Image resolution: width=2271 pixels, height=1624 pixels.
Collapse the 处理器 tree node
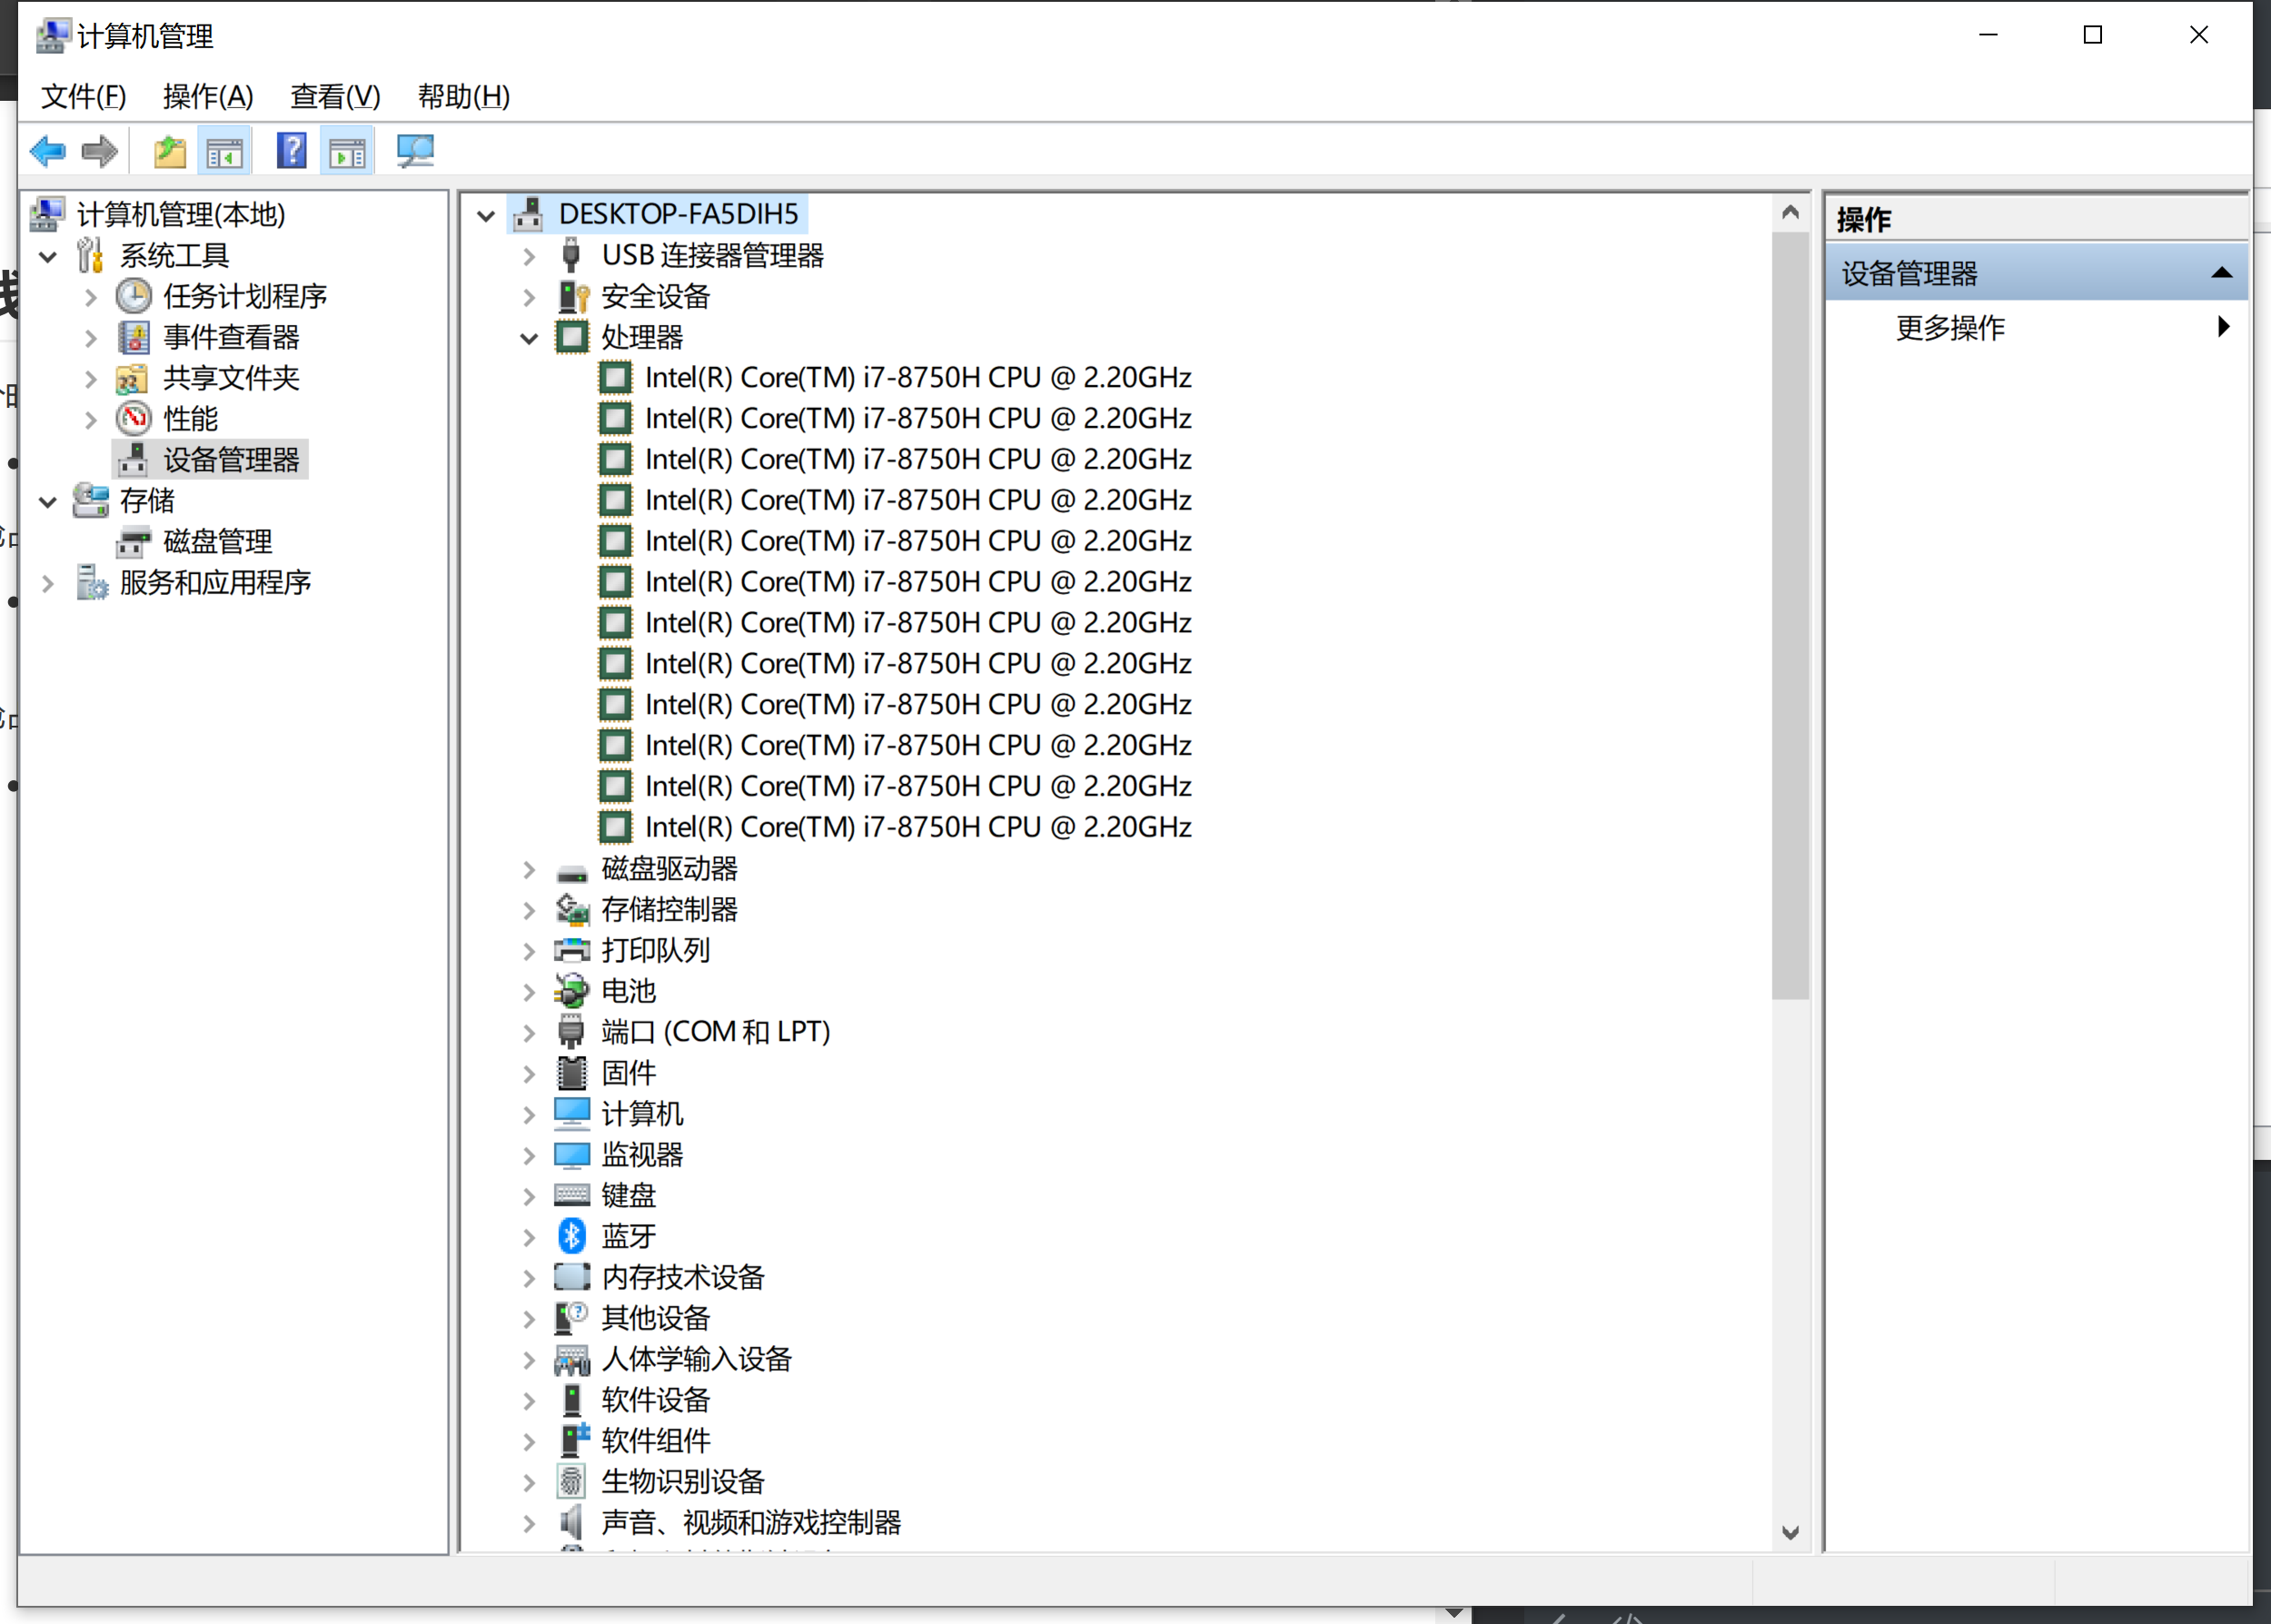tap(529, 338)
